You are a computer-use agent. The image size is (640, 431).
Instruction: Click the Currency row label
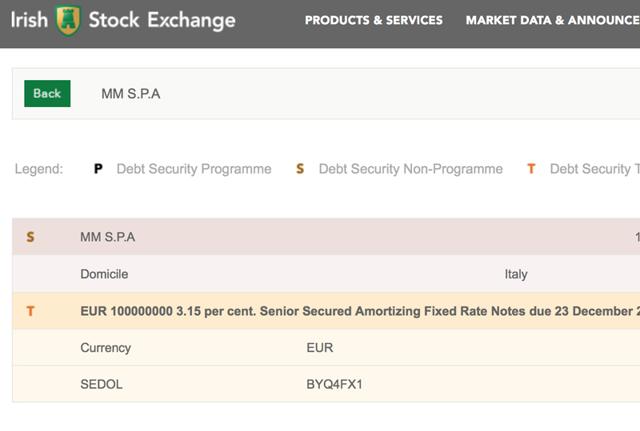(105, 348)
